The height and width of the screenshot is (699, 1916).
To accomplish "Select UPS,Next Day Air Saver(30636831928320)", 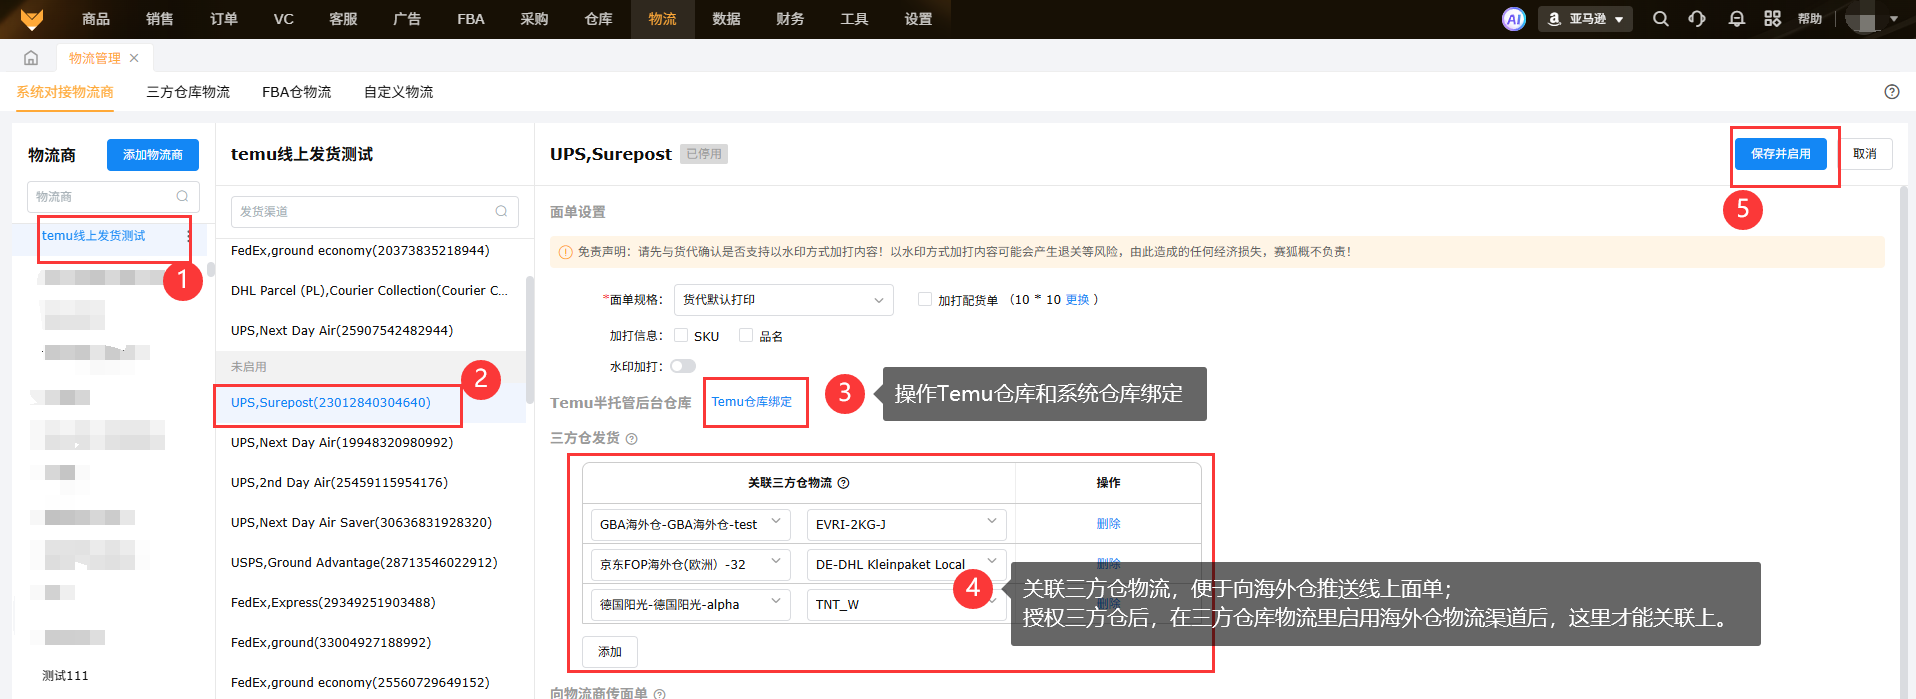I will pos(361,523).
